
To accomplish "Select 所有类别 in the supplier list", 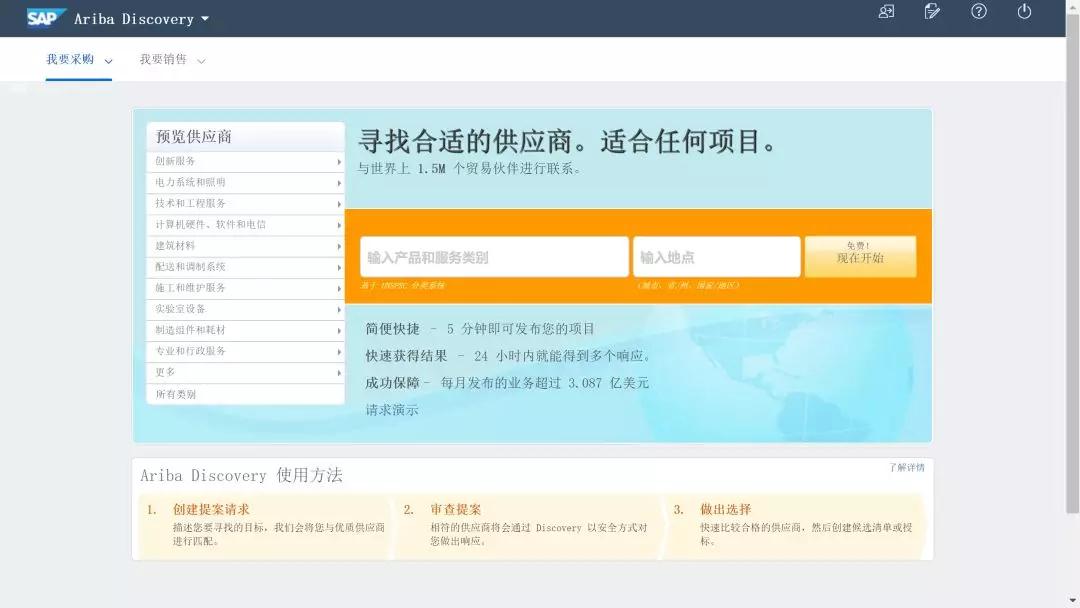I will tap(245, 395).
